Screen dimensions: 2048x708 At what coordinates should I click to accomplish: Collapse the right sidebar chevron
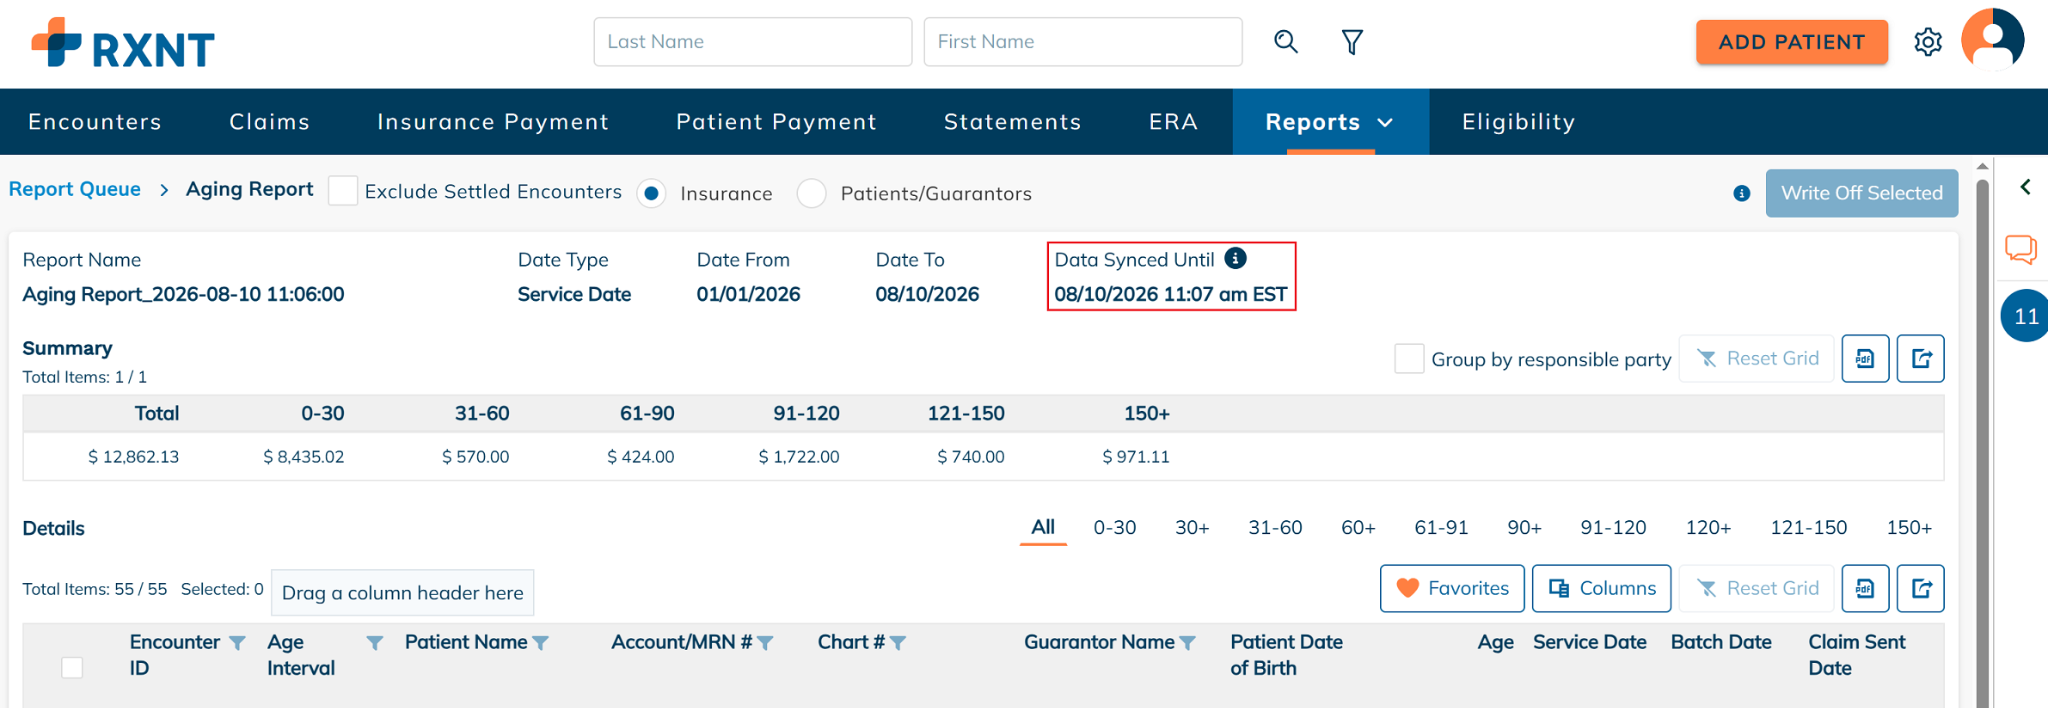(x=2025, y=187)
